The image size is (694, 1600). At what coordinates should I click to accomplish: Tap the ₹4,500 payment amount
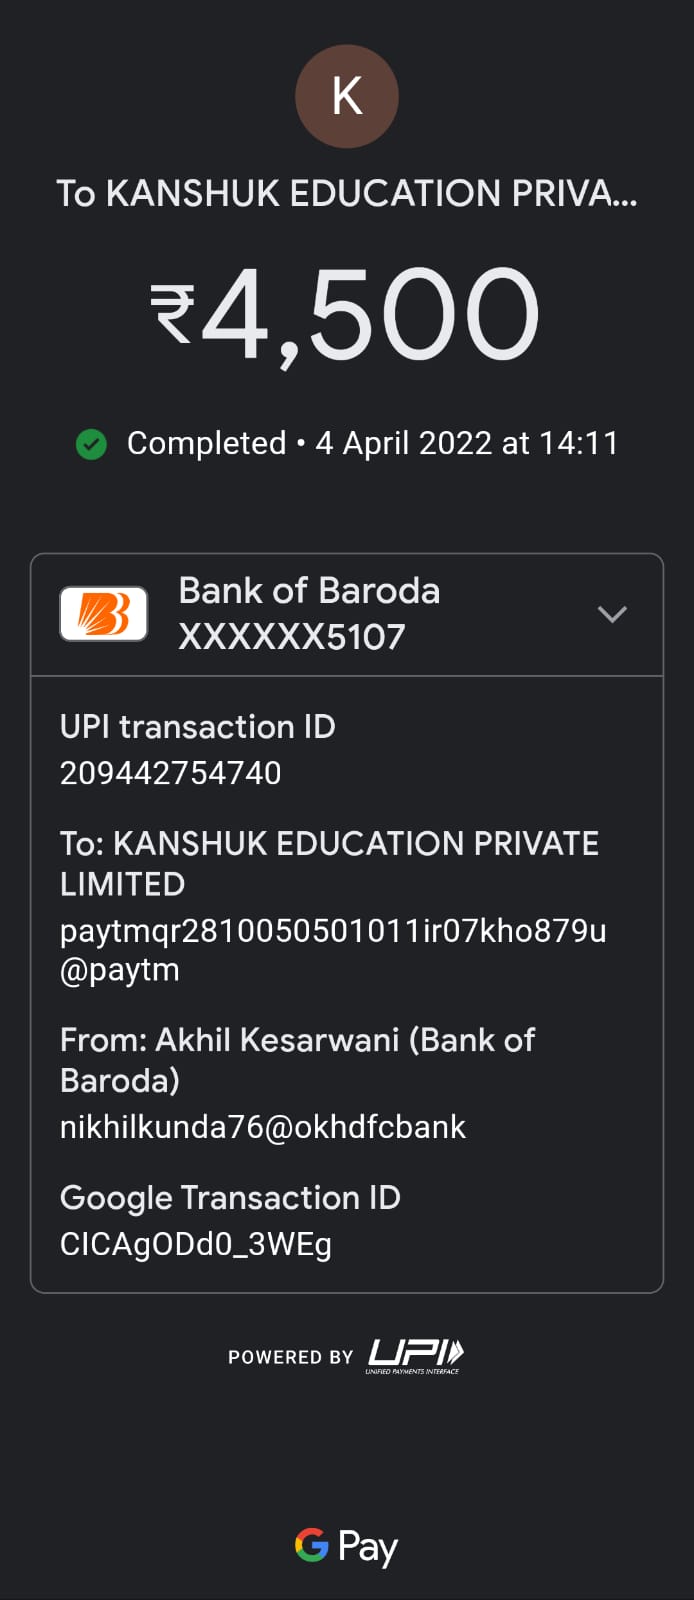click(346, 316)
